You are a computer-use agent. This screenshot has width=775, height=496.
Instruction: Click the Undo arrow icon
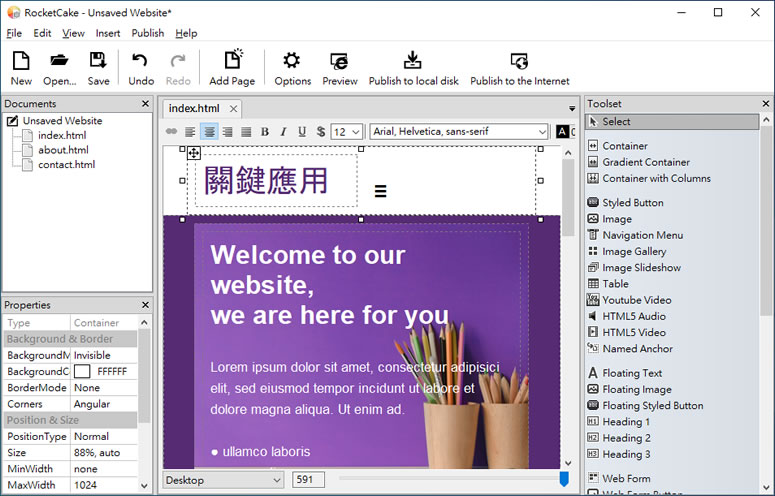pos(141,62)
